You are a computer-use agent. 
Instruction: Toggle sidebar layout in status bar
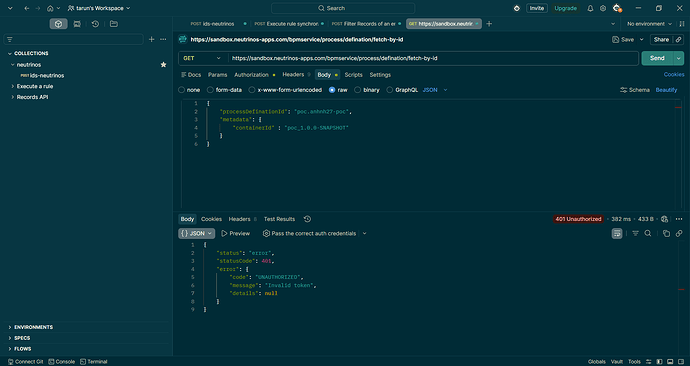[659, 362]
